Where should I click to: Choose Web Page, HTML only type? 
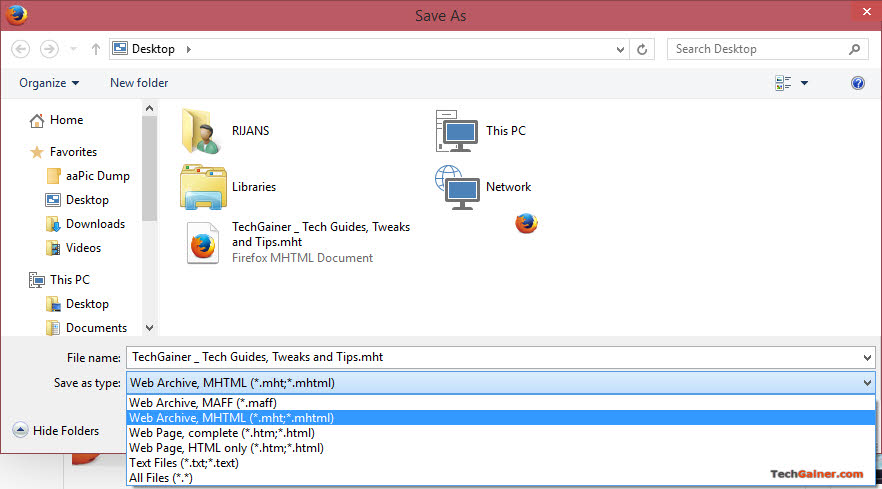tap(501, 448)
